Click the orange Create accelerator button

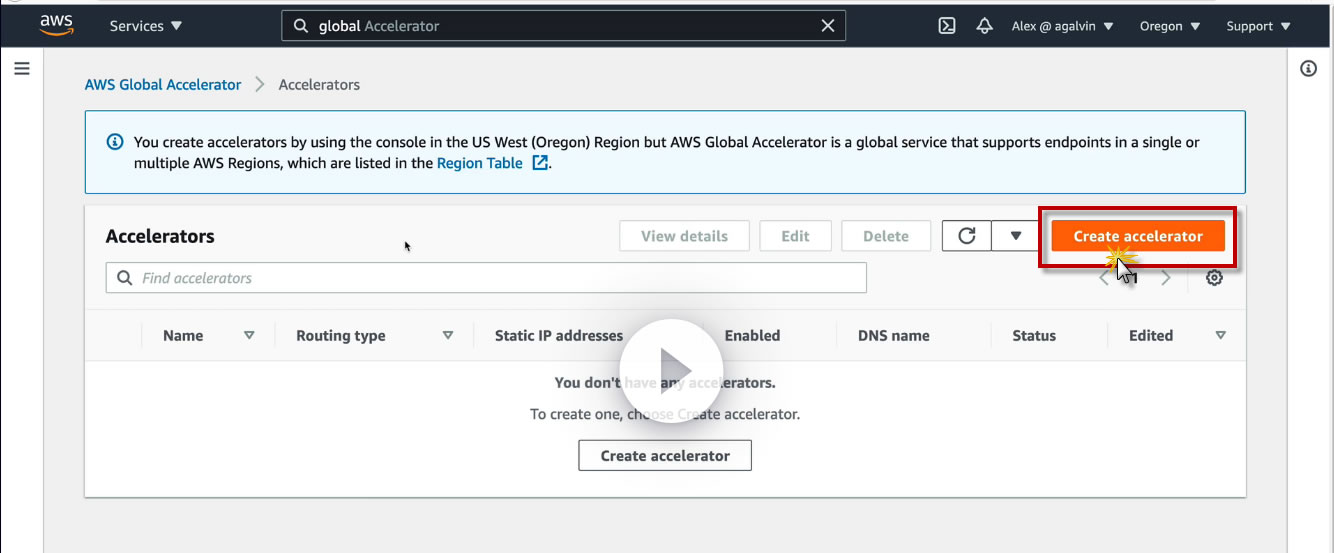pyautogui.click(x=1137, y=236)
